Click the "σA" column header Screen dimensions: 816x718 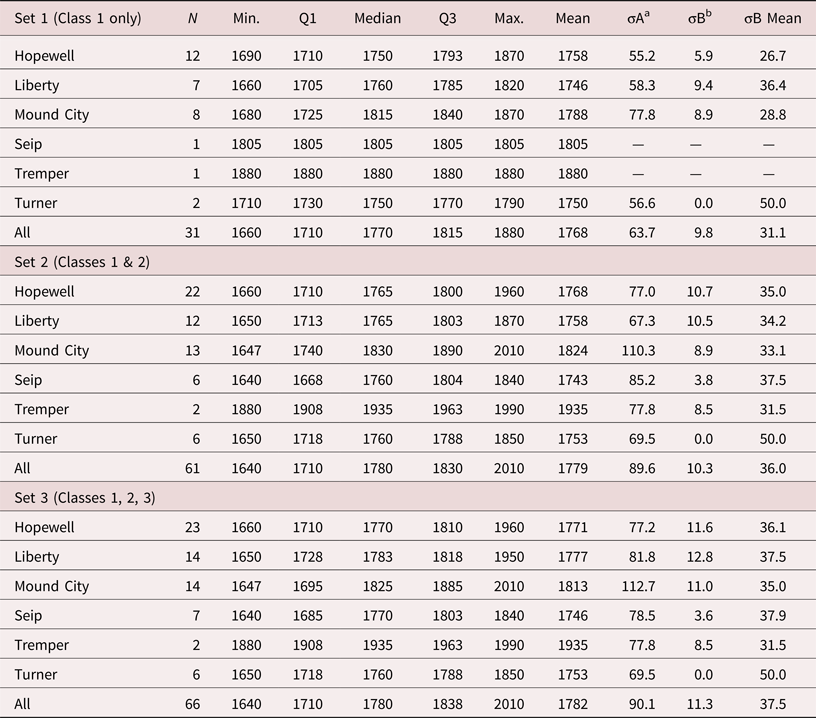[x=634, y=18]
